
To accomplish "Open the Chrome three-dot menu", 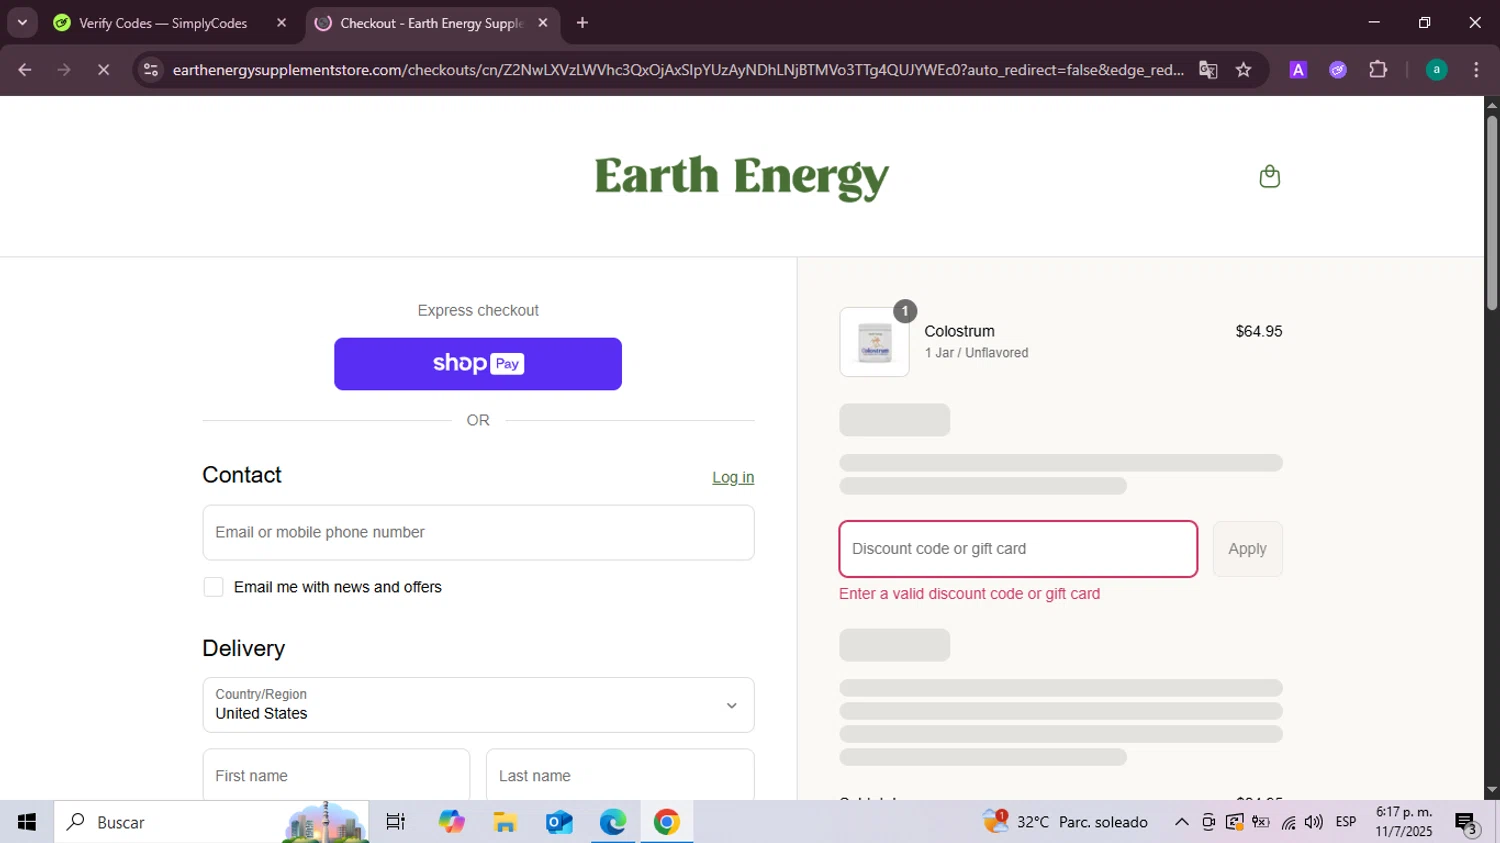I will point(1476,70).
